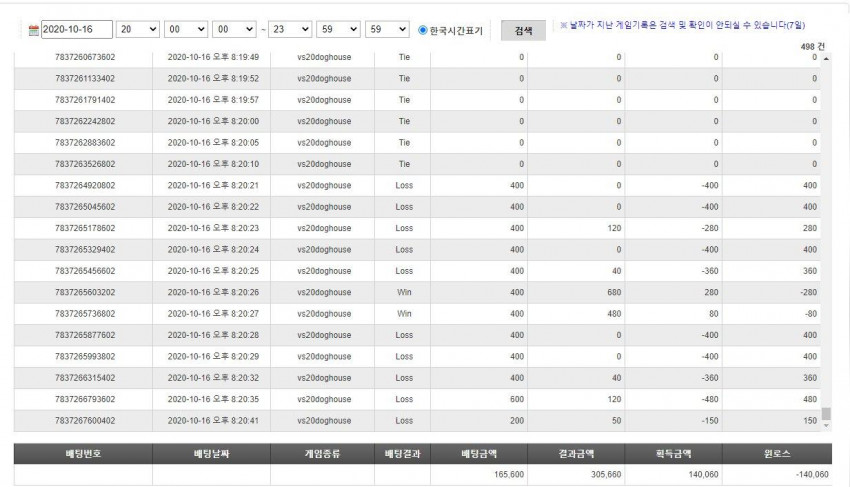Open the calendar date picker icon
Viewport: 850px width, 487px height.
click(x=34, y=30)
